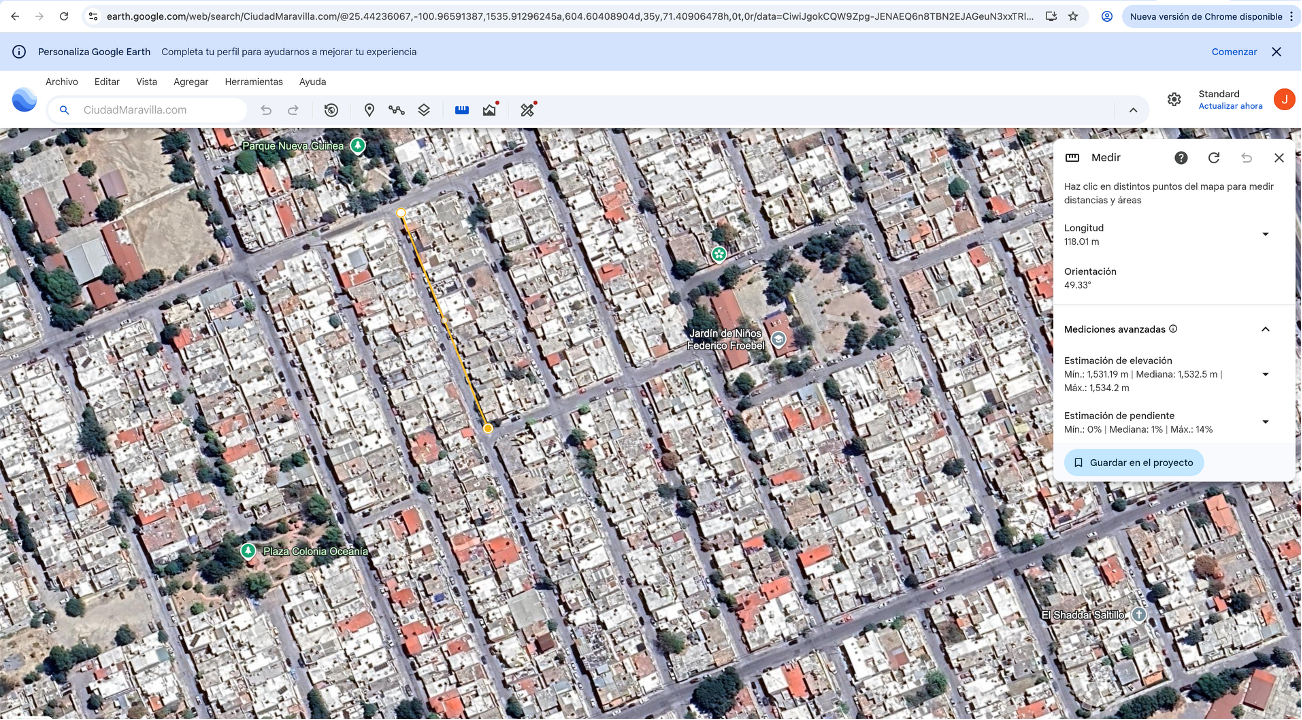This screenshot has height=720, width=1302.
Task: Open the Herramientas menu
Action: tap(254, 82)
